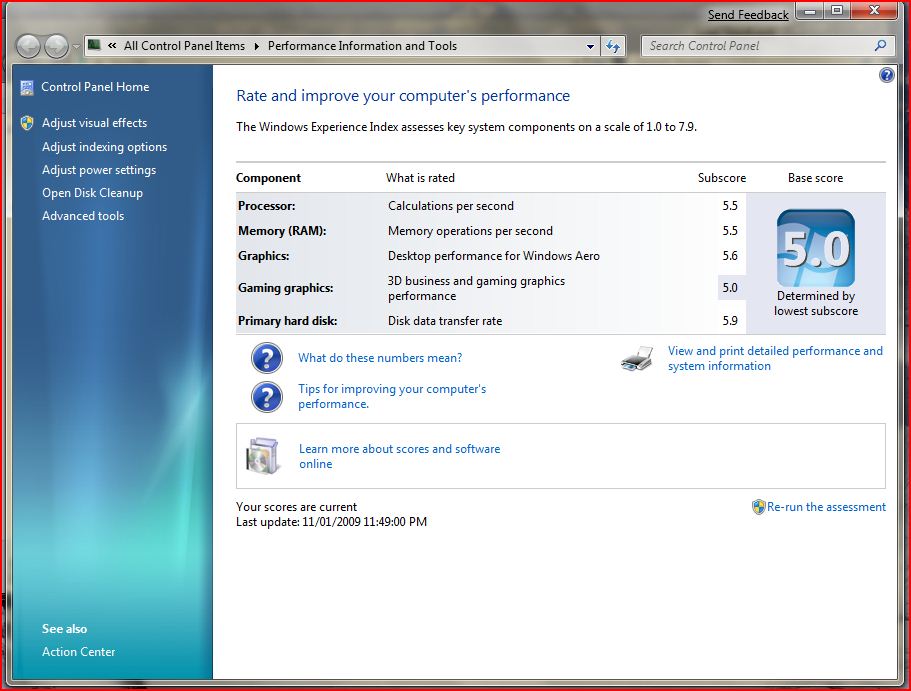Viewport: 911px width, 691px height.
Task: Expand the address bar chevron before All Control Panel Items
Action: click(112, 46)
